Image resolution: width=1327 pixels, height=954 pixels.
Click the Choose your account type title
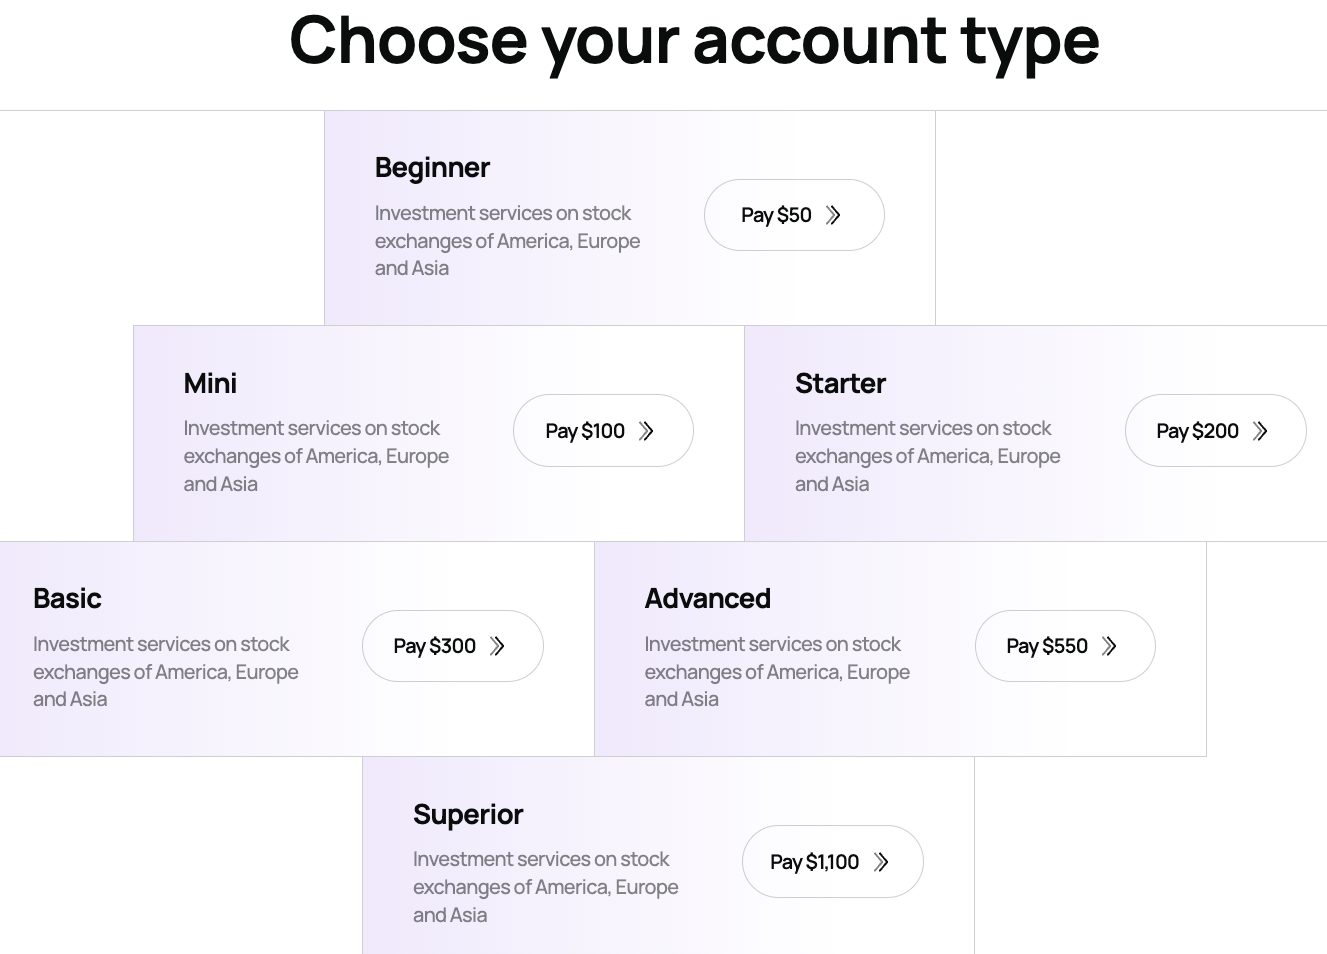point(694,42)
